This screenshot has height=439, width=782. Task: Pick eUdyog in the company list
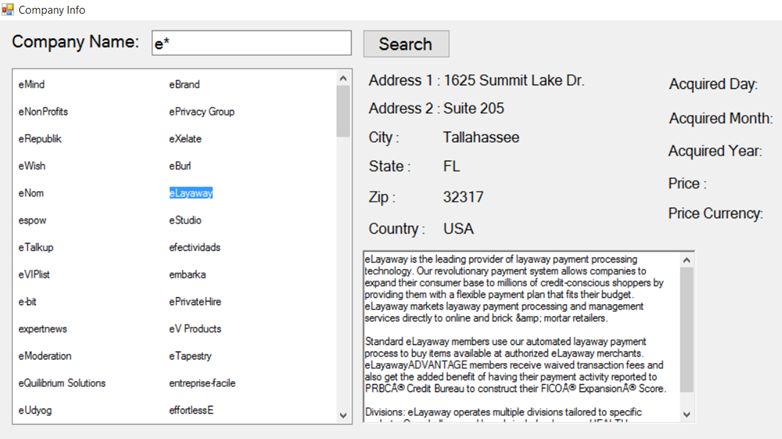tap(35, 411)
